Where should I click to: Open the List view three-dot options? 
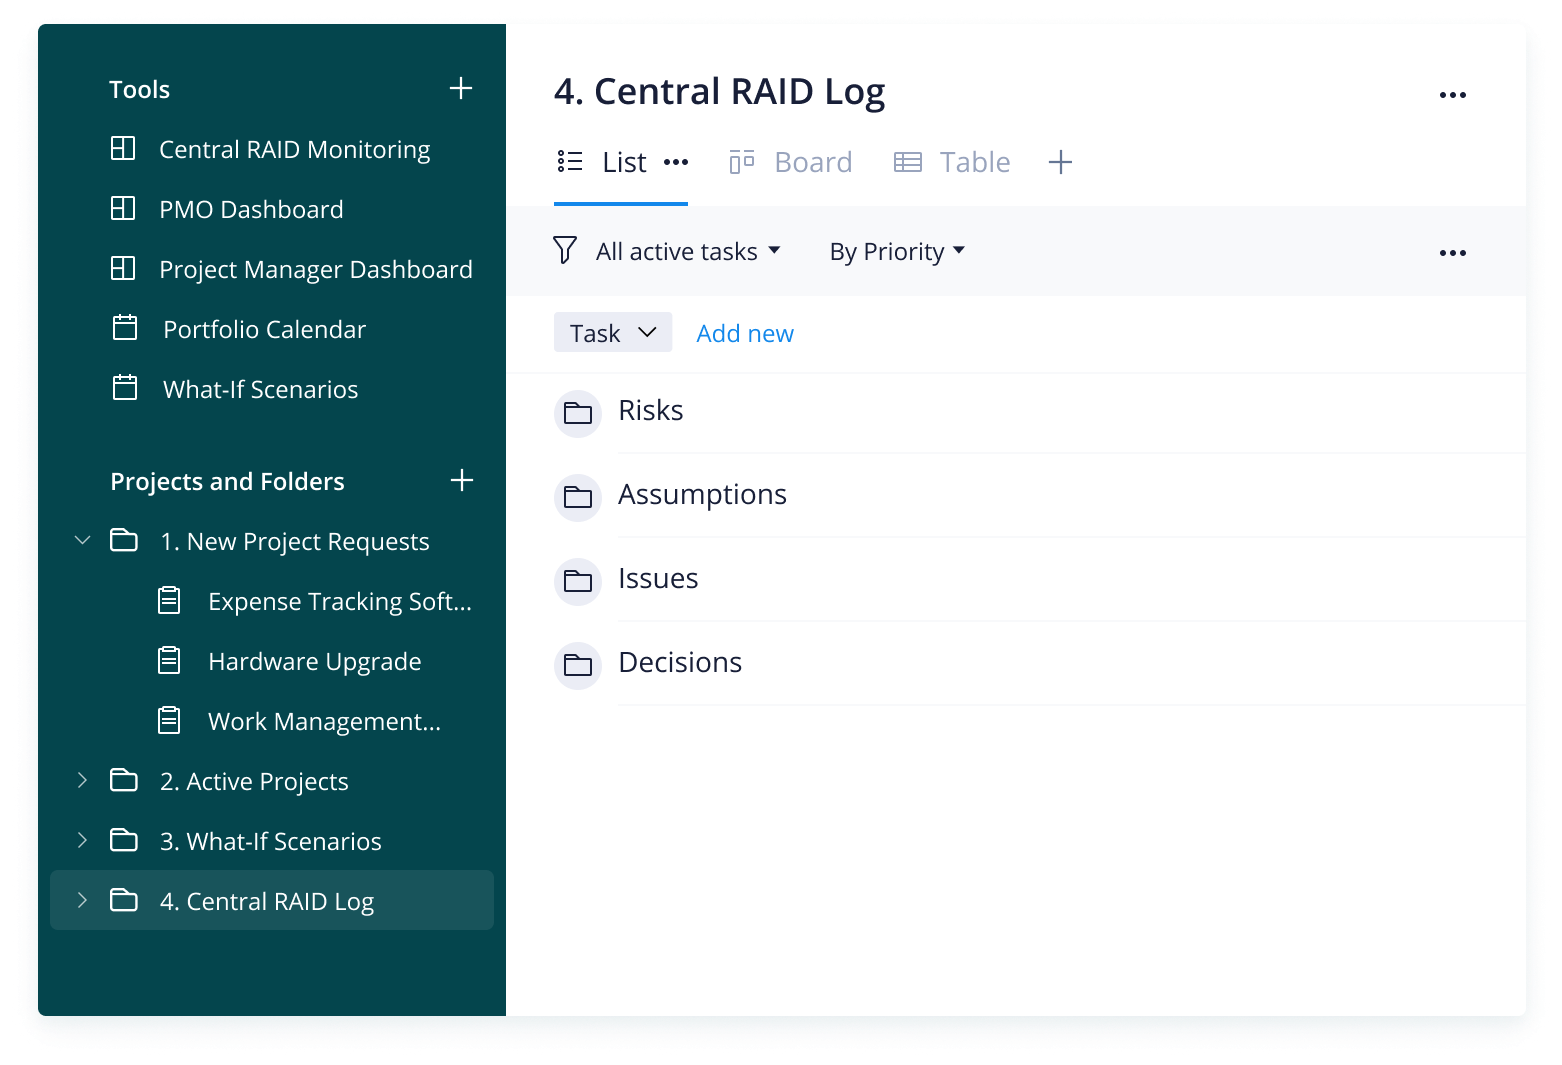676,162
